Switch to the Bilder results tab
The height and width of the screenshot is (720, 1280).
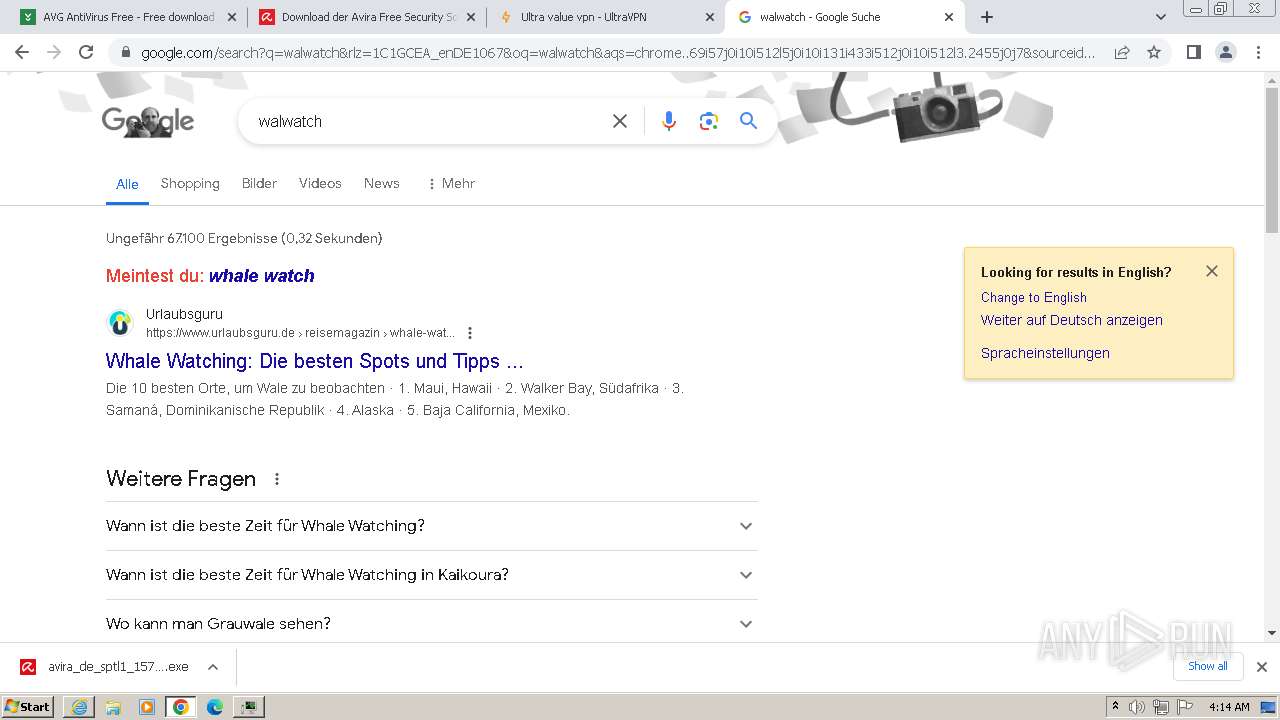(259, 183)
